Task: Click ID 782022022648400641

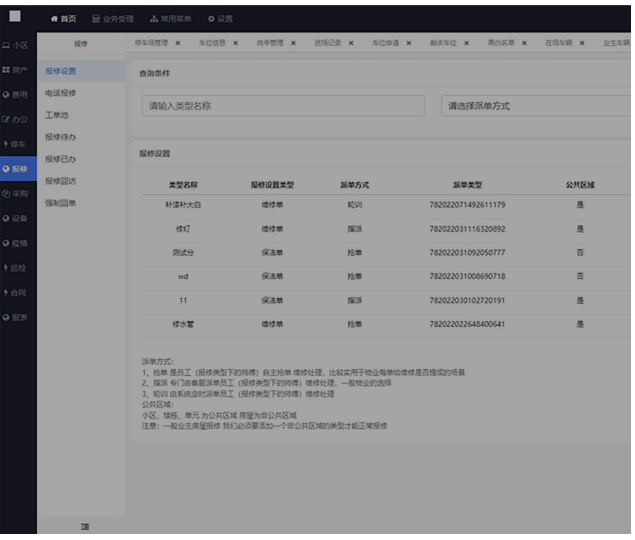Action: (467, 324)
